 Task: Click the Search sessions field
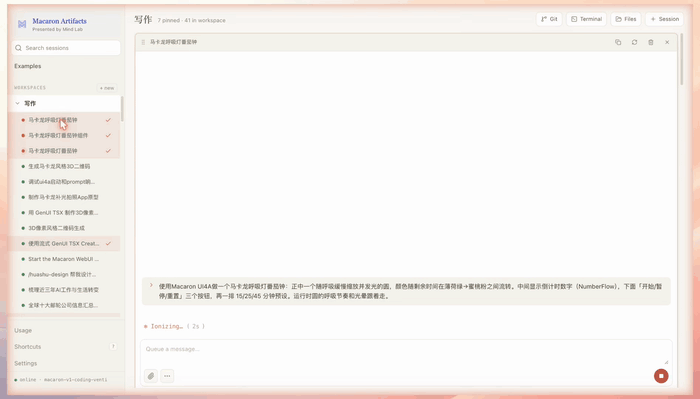(66, 48)
